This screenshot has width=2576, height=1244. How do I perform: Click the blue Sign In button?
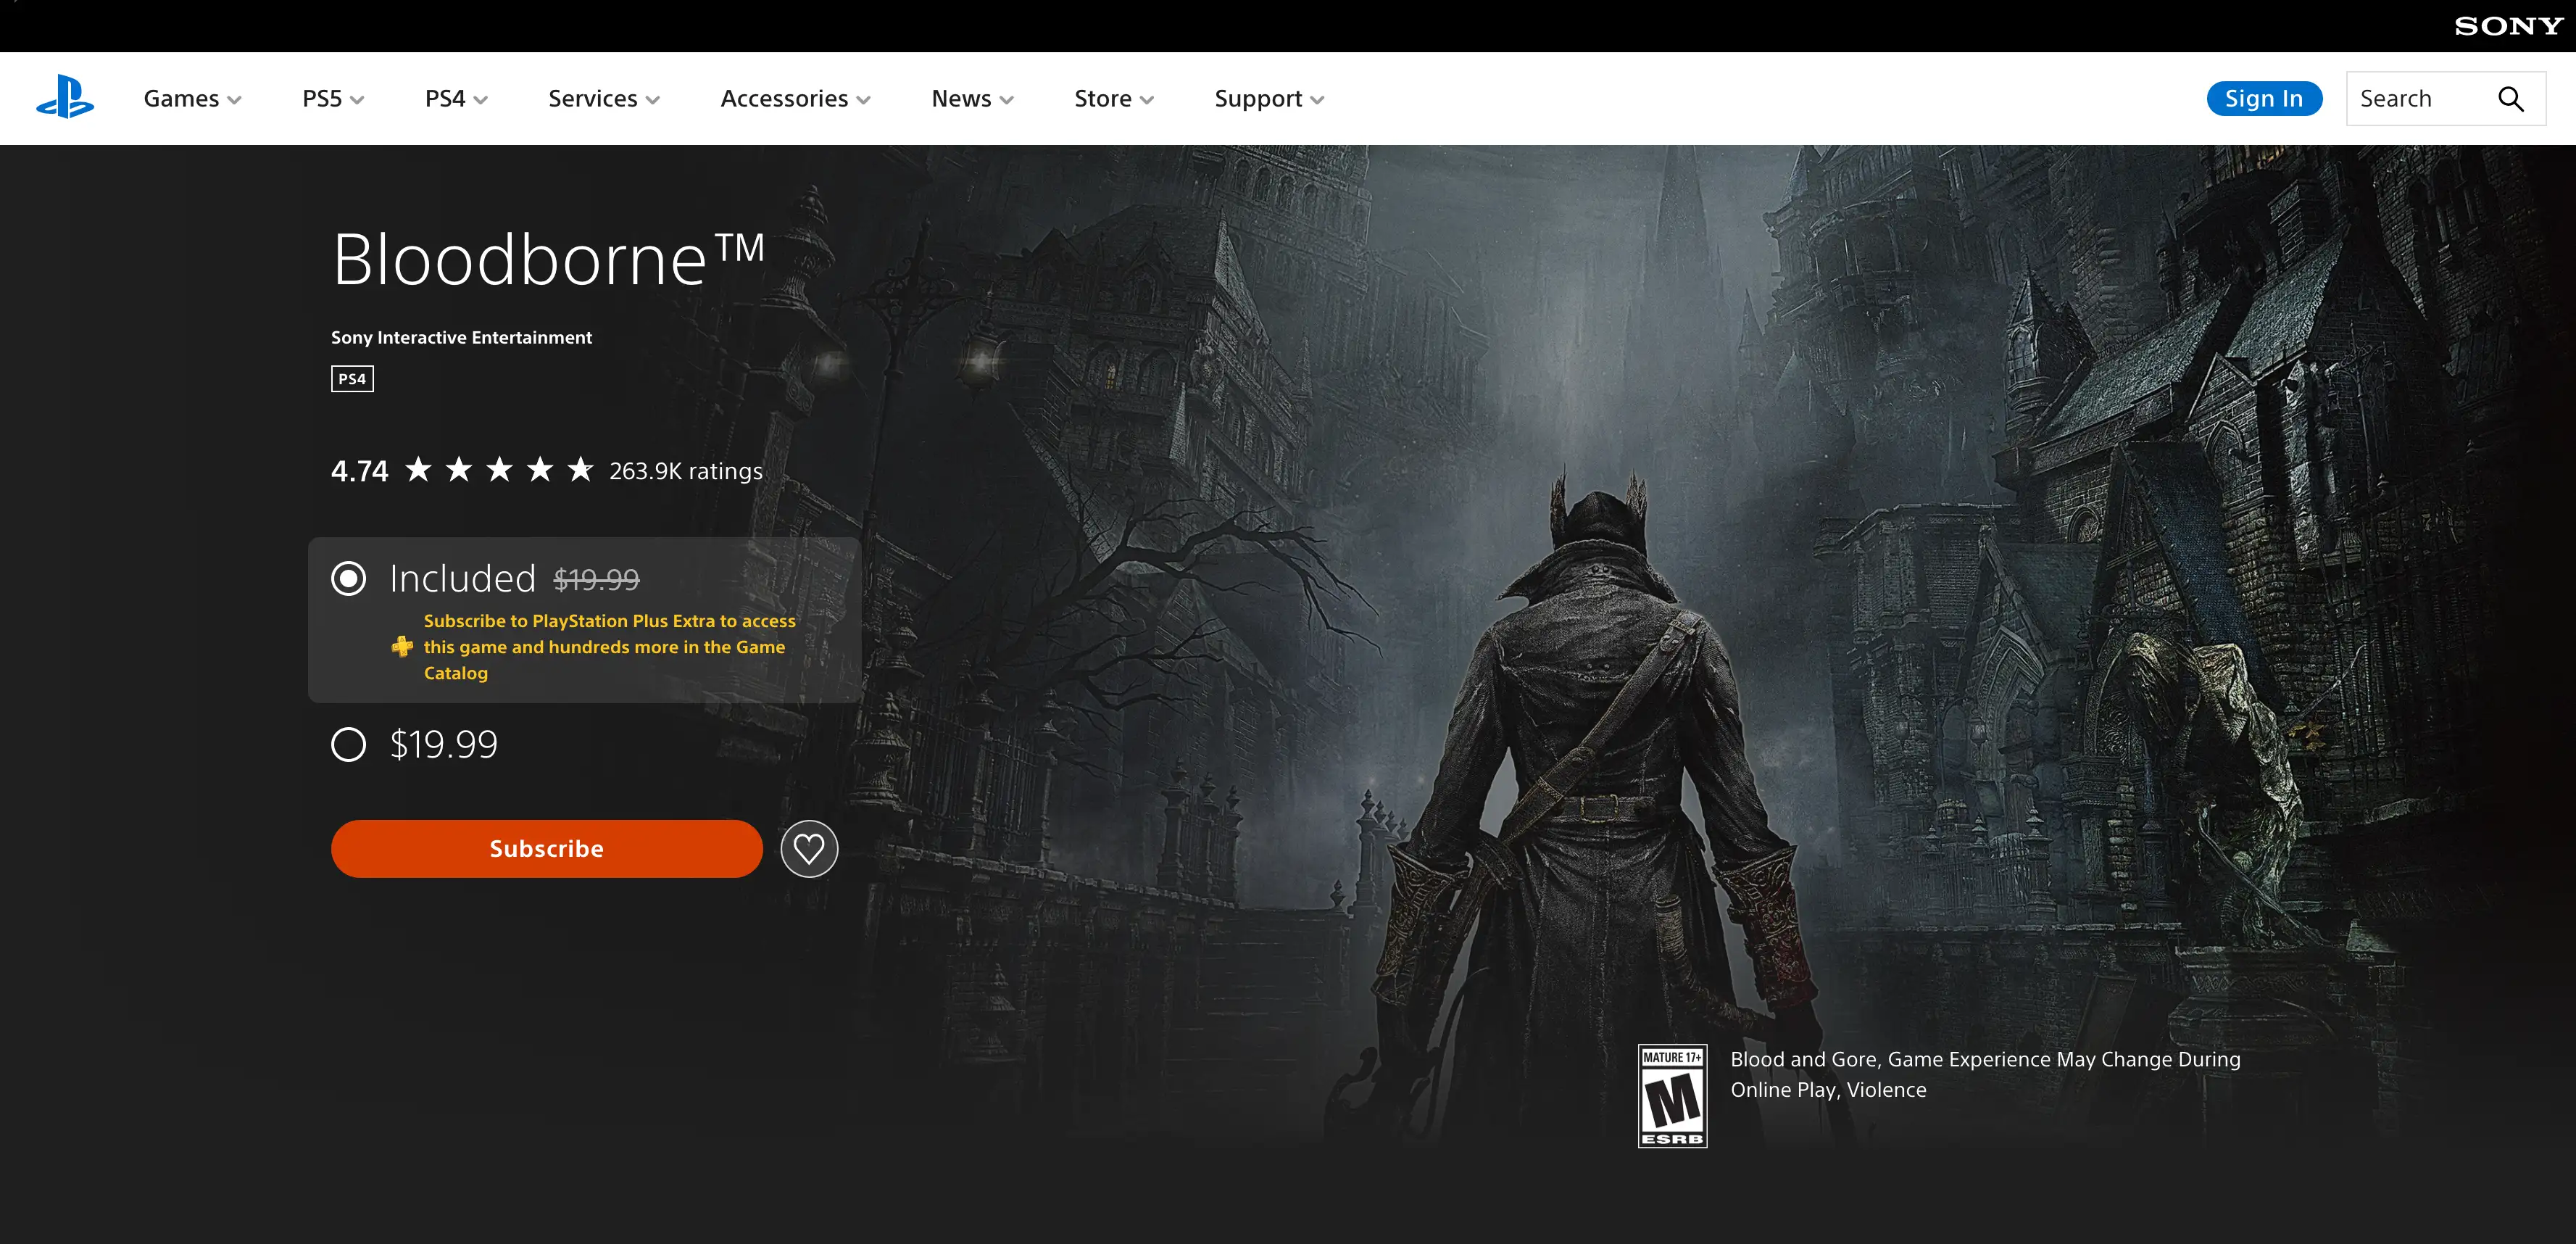[2264, 98]
